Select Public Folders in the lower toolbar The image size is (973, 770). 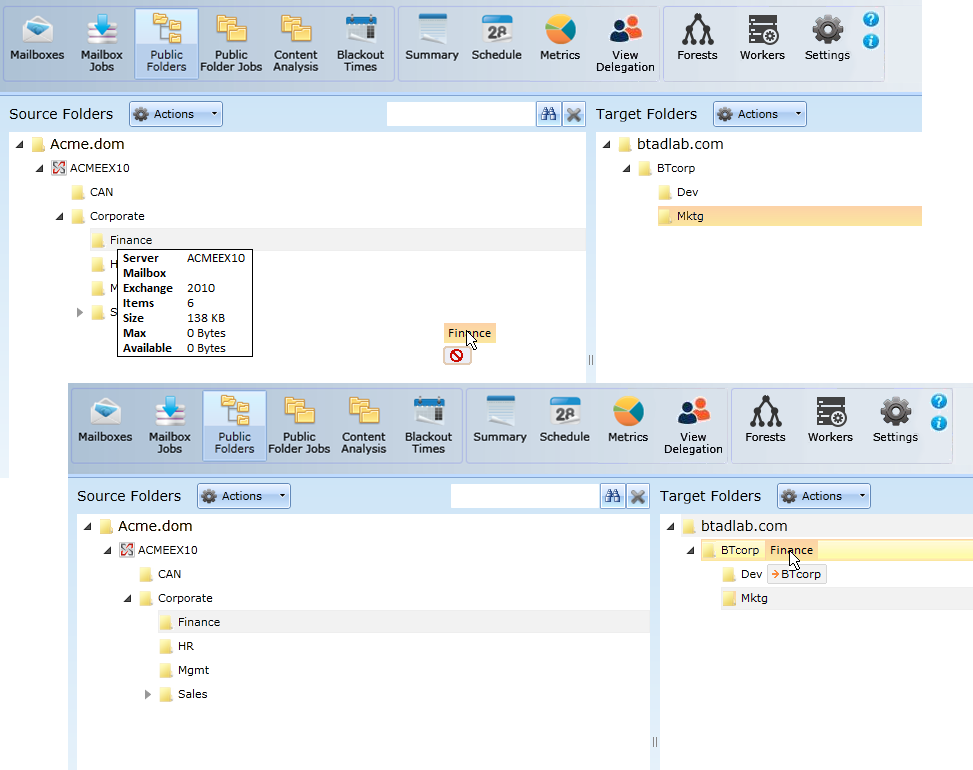pyautogui.click(x=235, y=426)
